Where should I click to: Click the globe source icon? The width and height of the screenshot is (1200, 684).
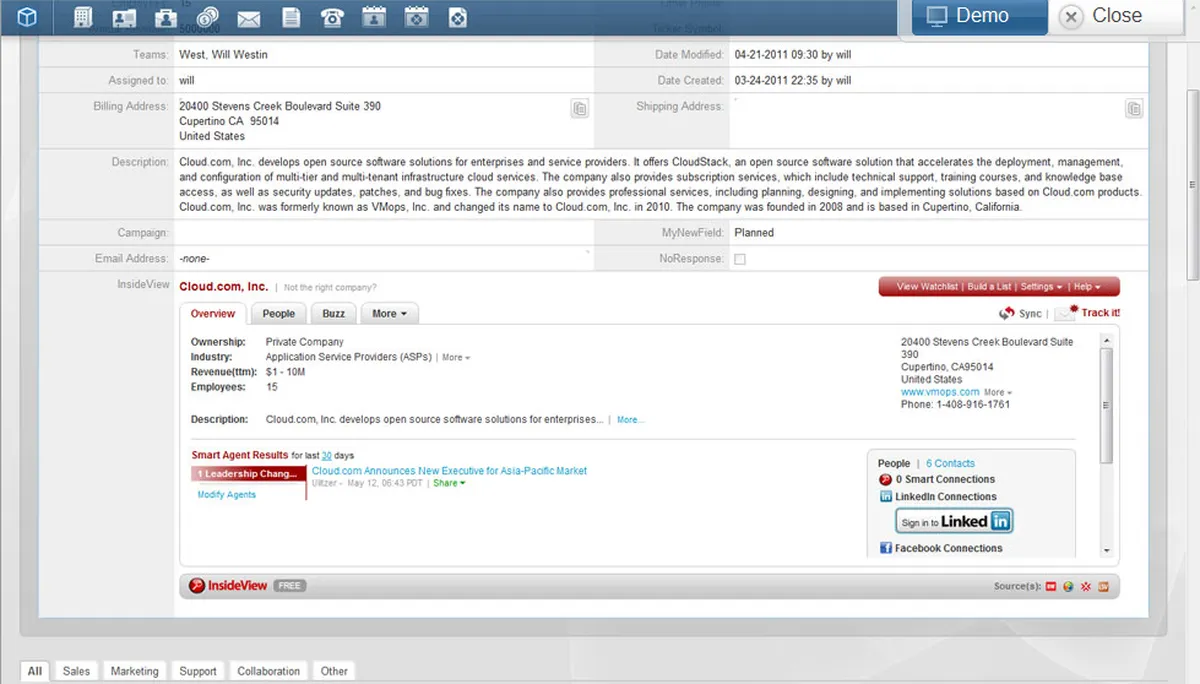pyautogui.click(x=1068, y=587)
